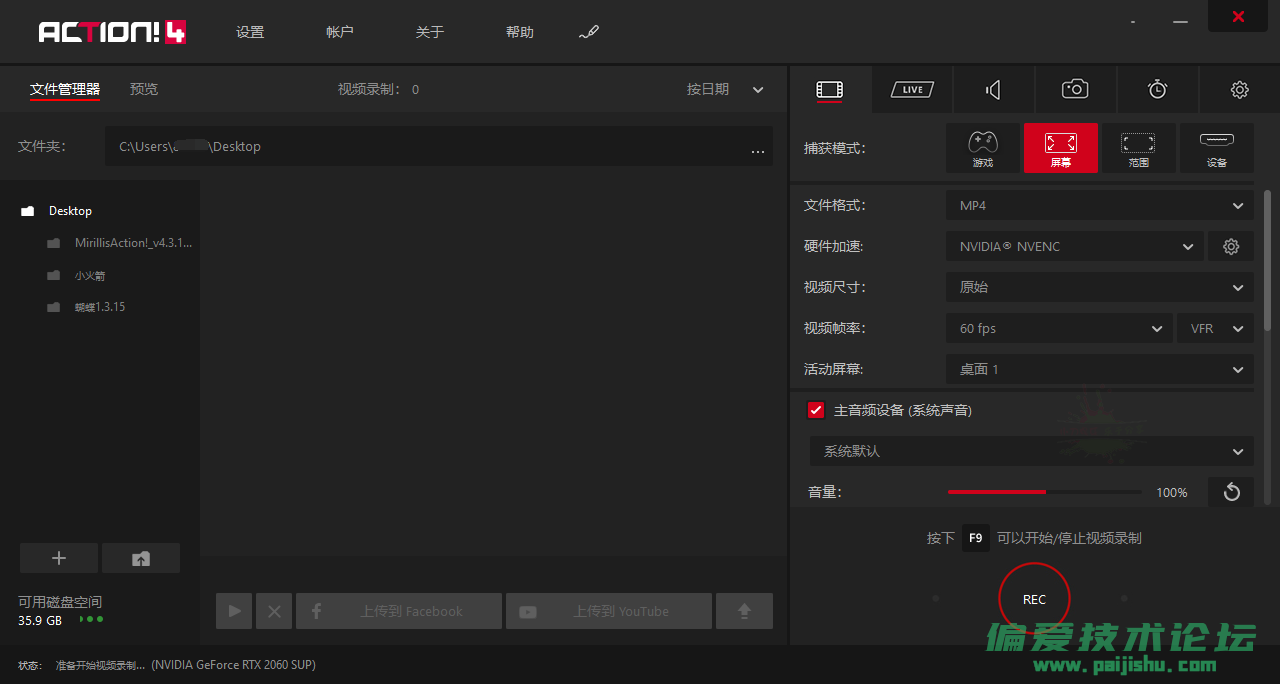Switch to the 预览 tab

[x=144, y=90]
